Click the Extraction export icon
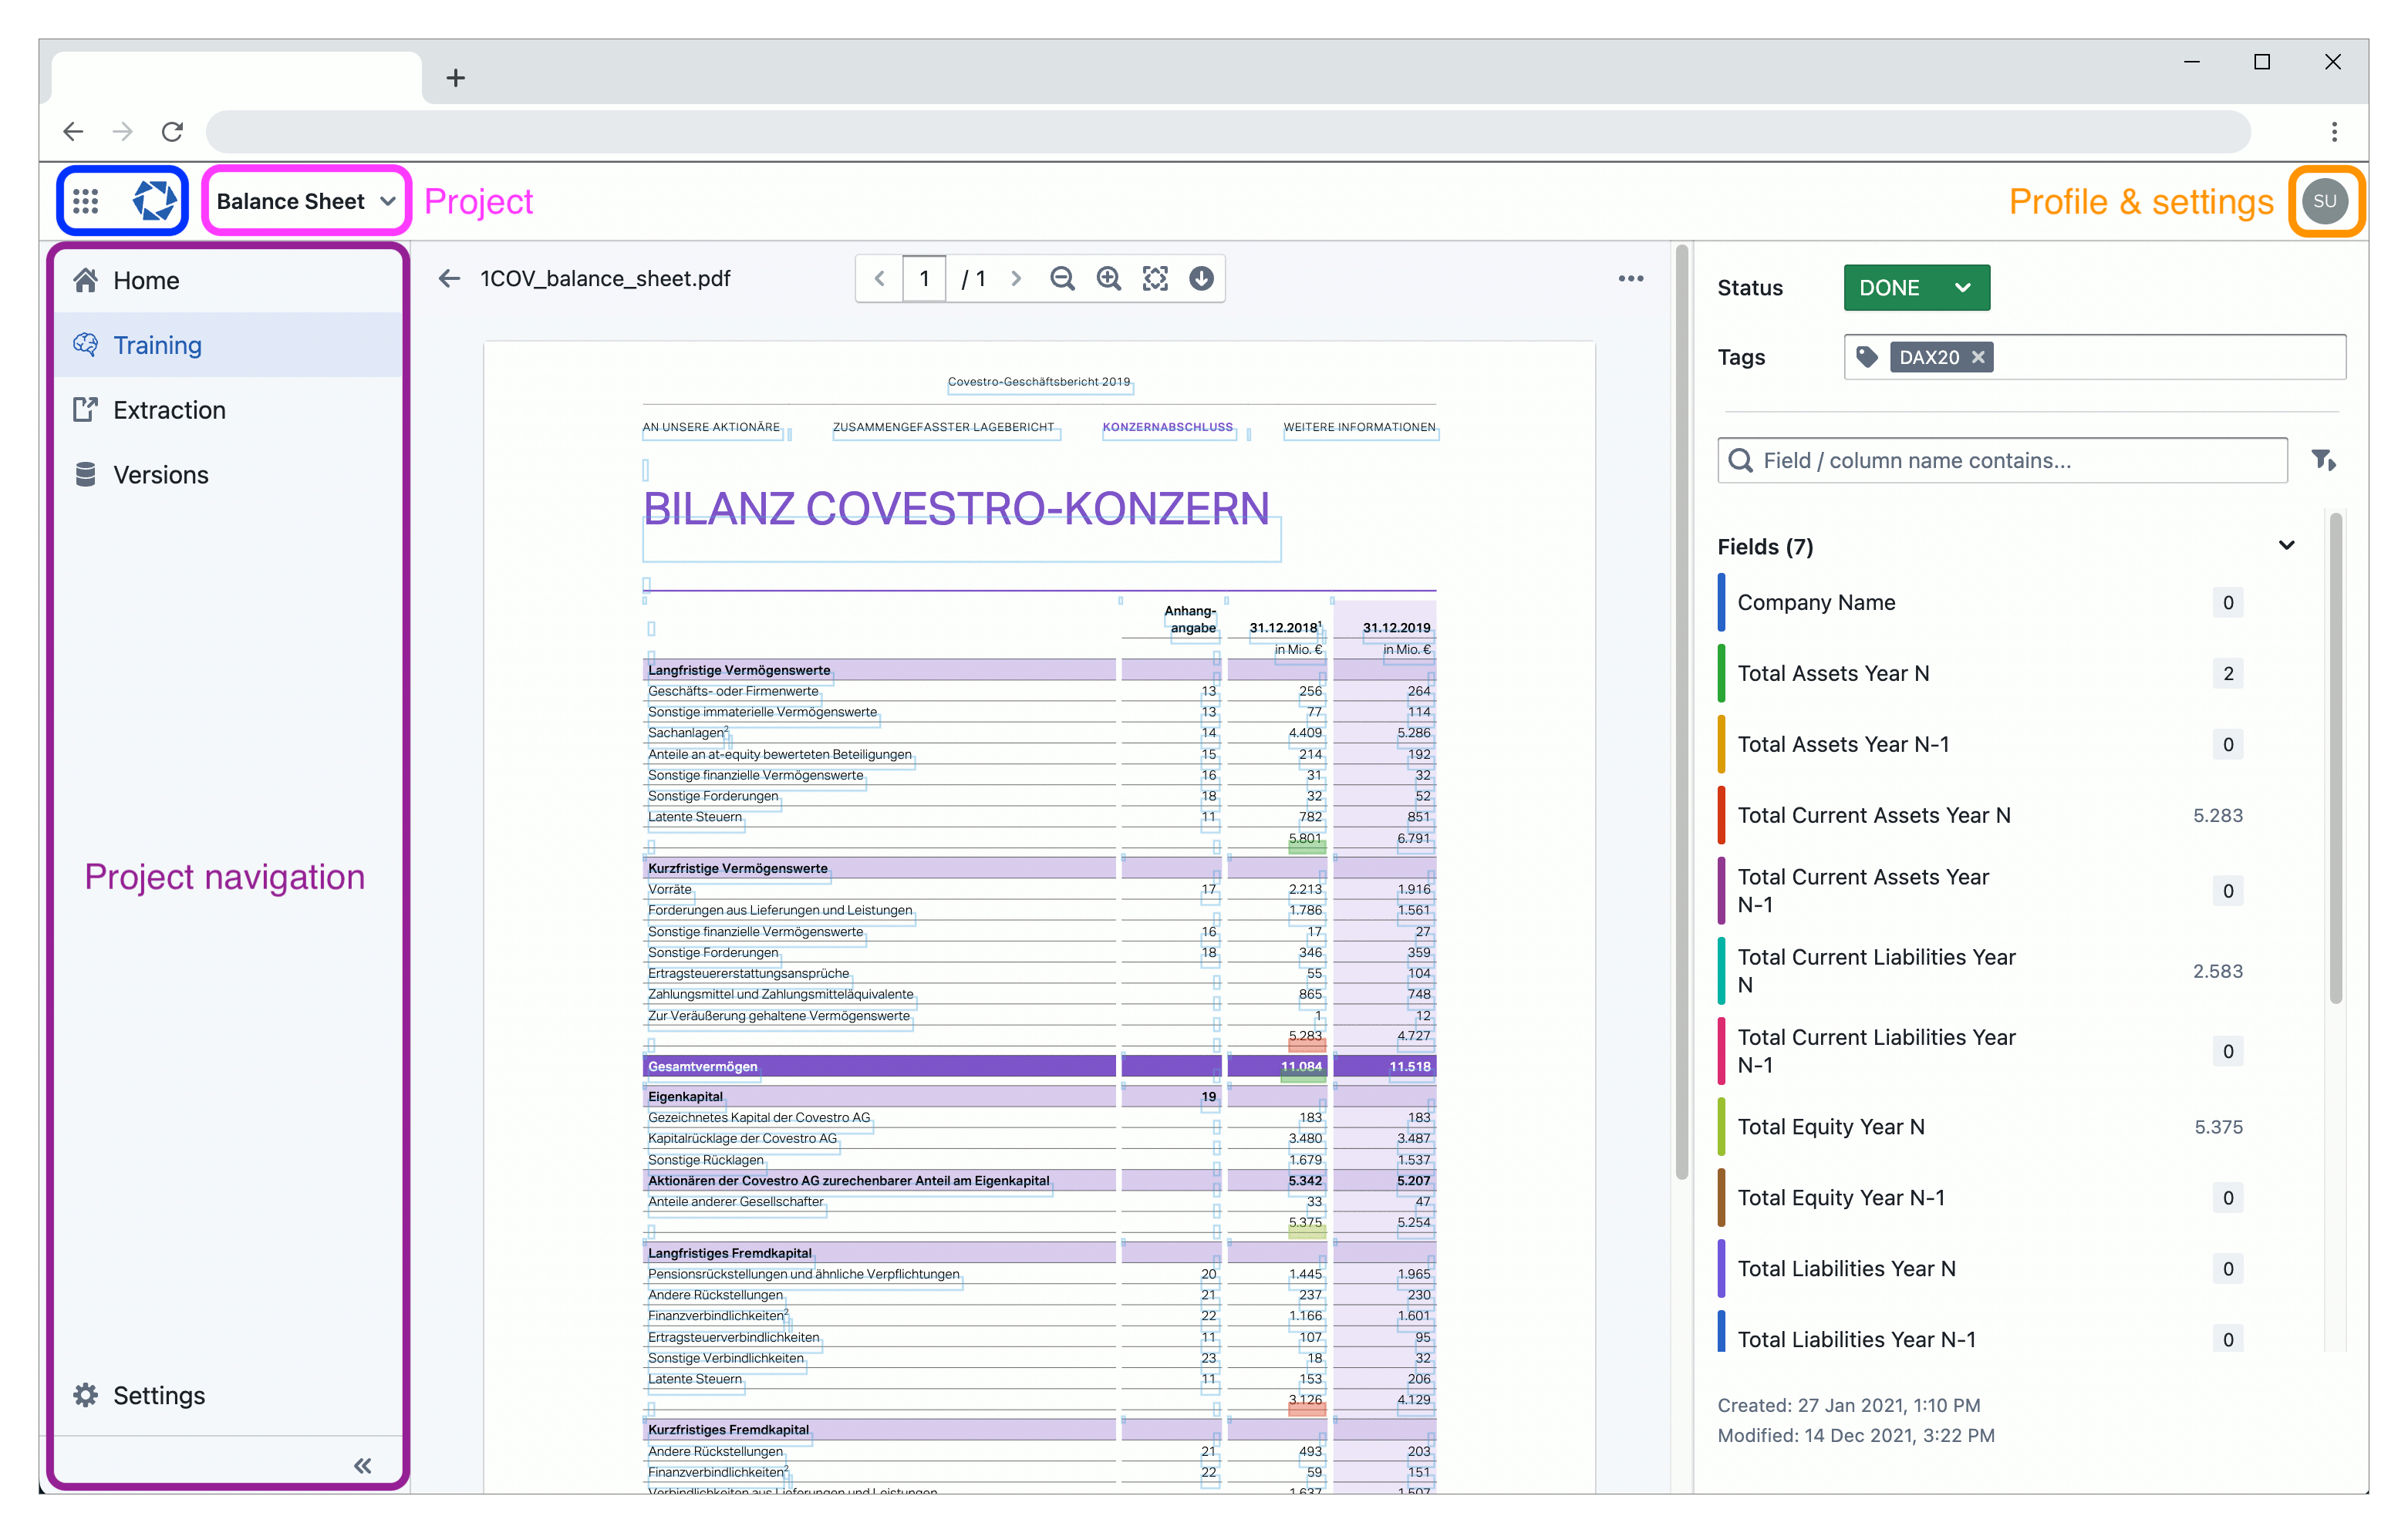Image resolution: width=2408 pixels, height=1533 pixels. point(86,410)
